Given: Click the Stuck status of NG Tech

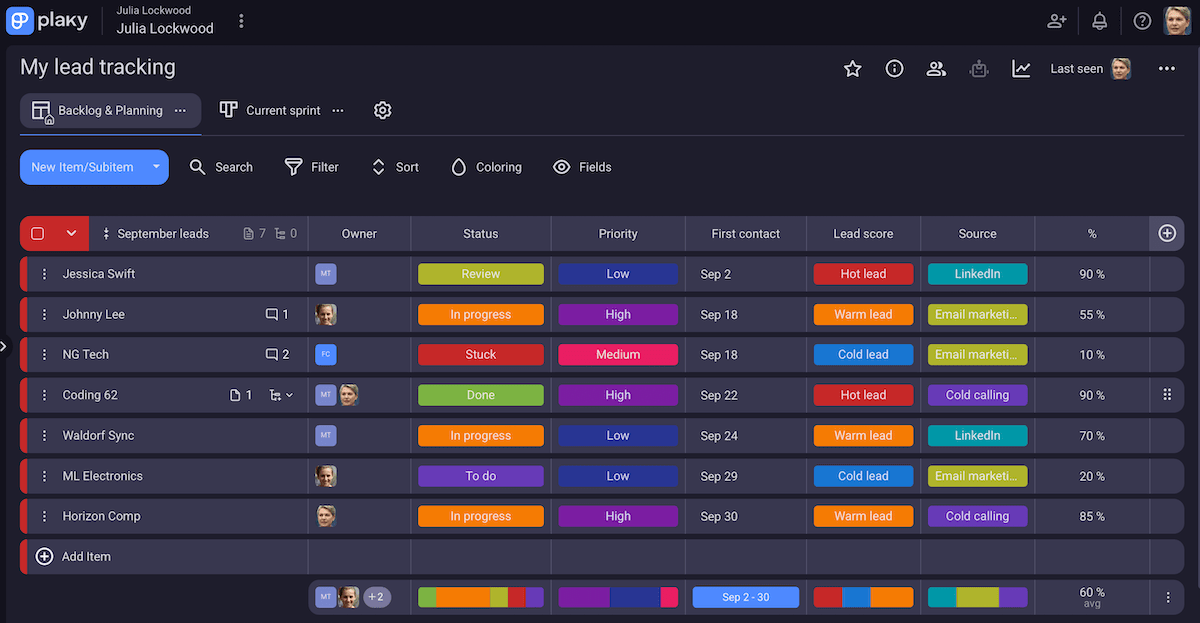Looking at the screenshot, I should click(x=480, y=354).
